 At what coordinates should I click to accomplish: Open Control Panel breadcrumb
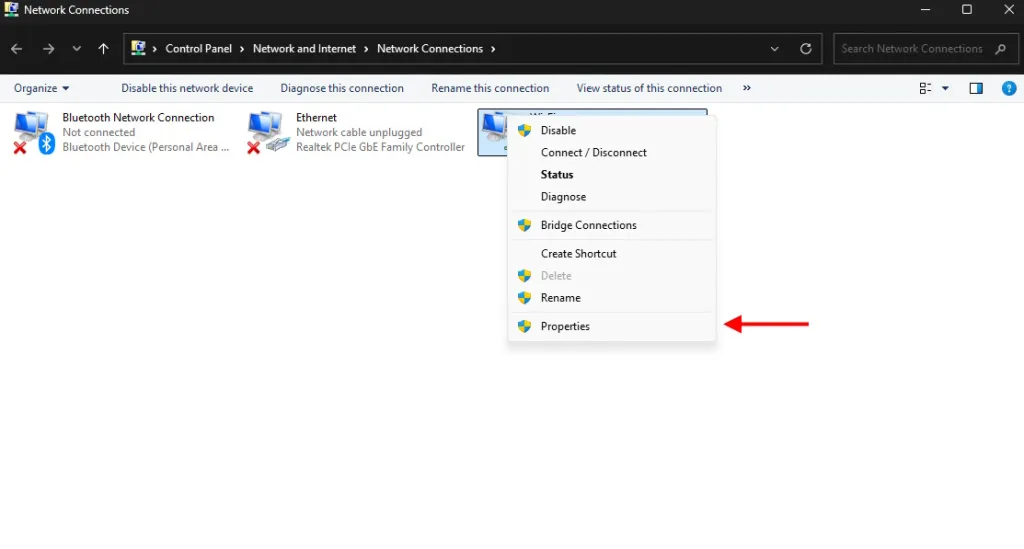point(199,49)
